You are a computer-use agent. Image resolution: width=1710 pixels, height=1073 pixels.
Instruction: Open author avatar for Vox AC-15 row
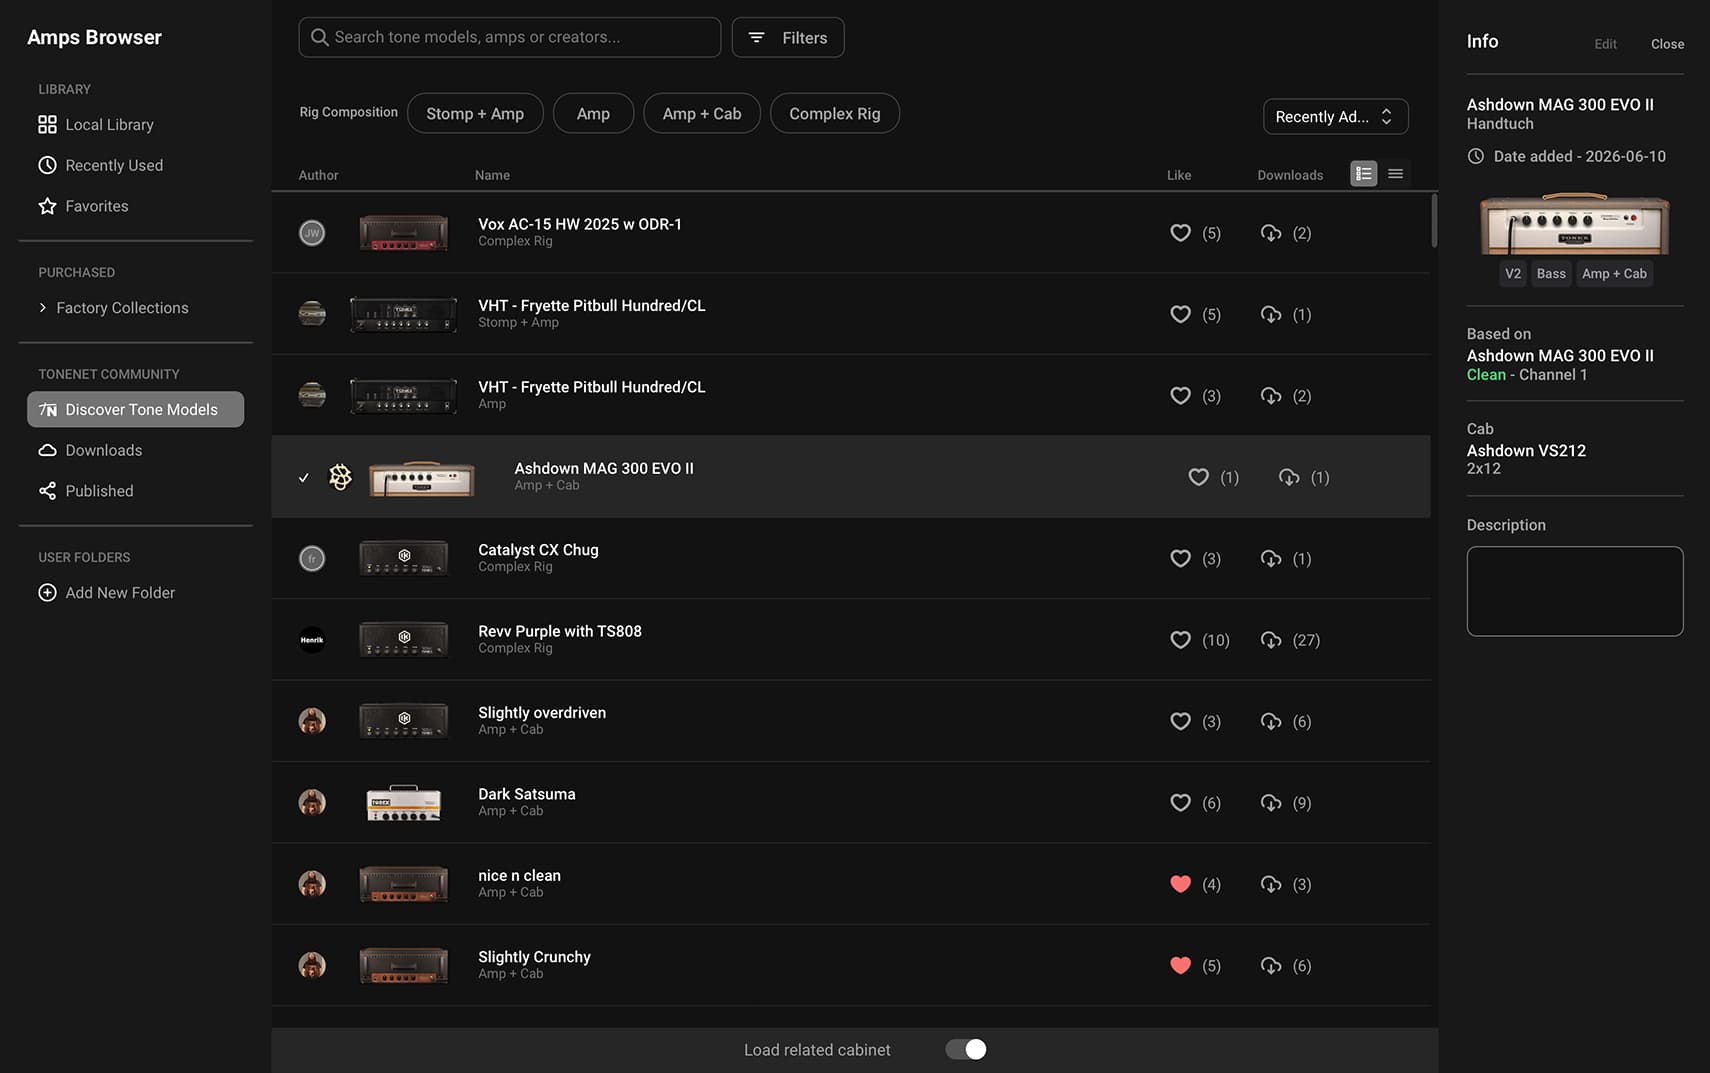point(312,233)
